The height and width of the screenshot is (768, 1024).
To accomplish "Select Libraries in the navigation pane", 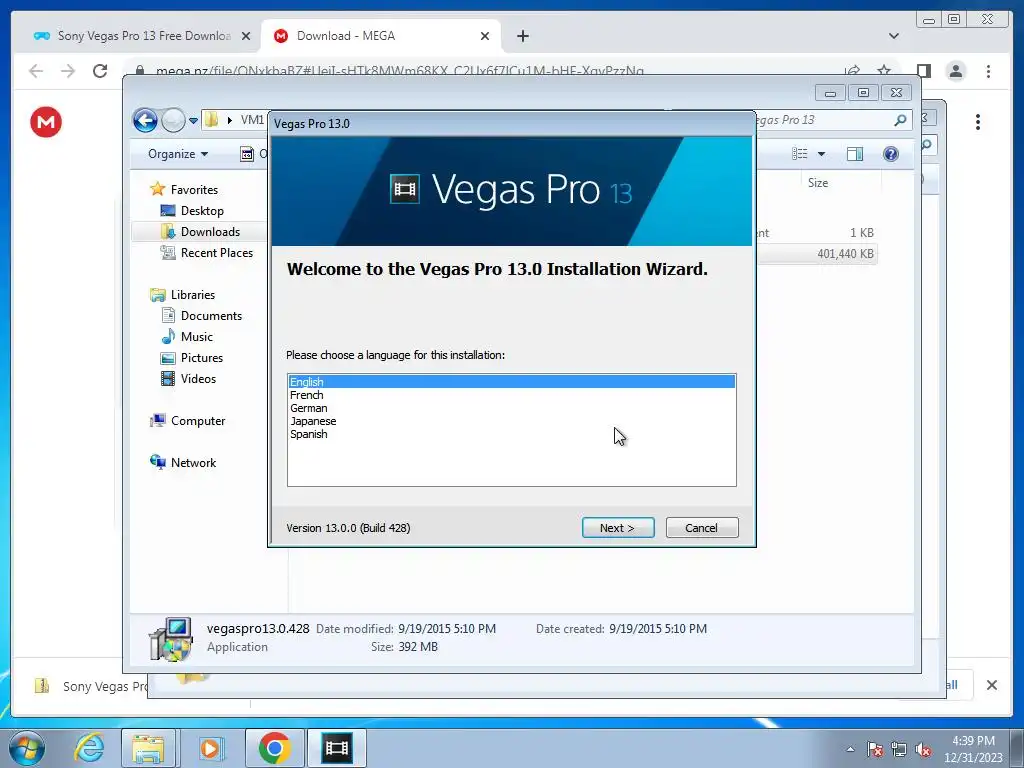I will tap(193, 295).
